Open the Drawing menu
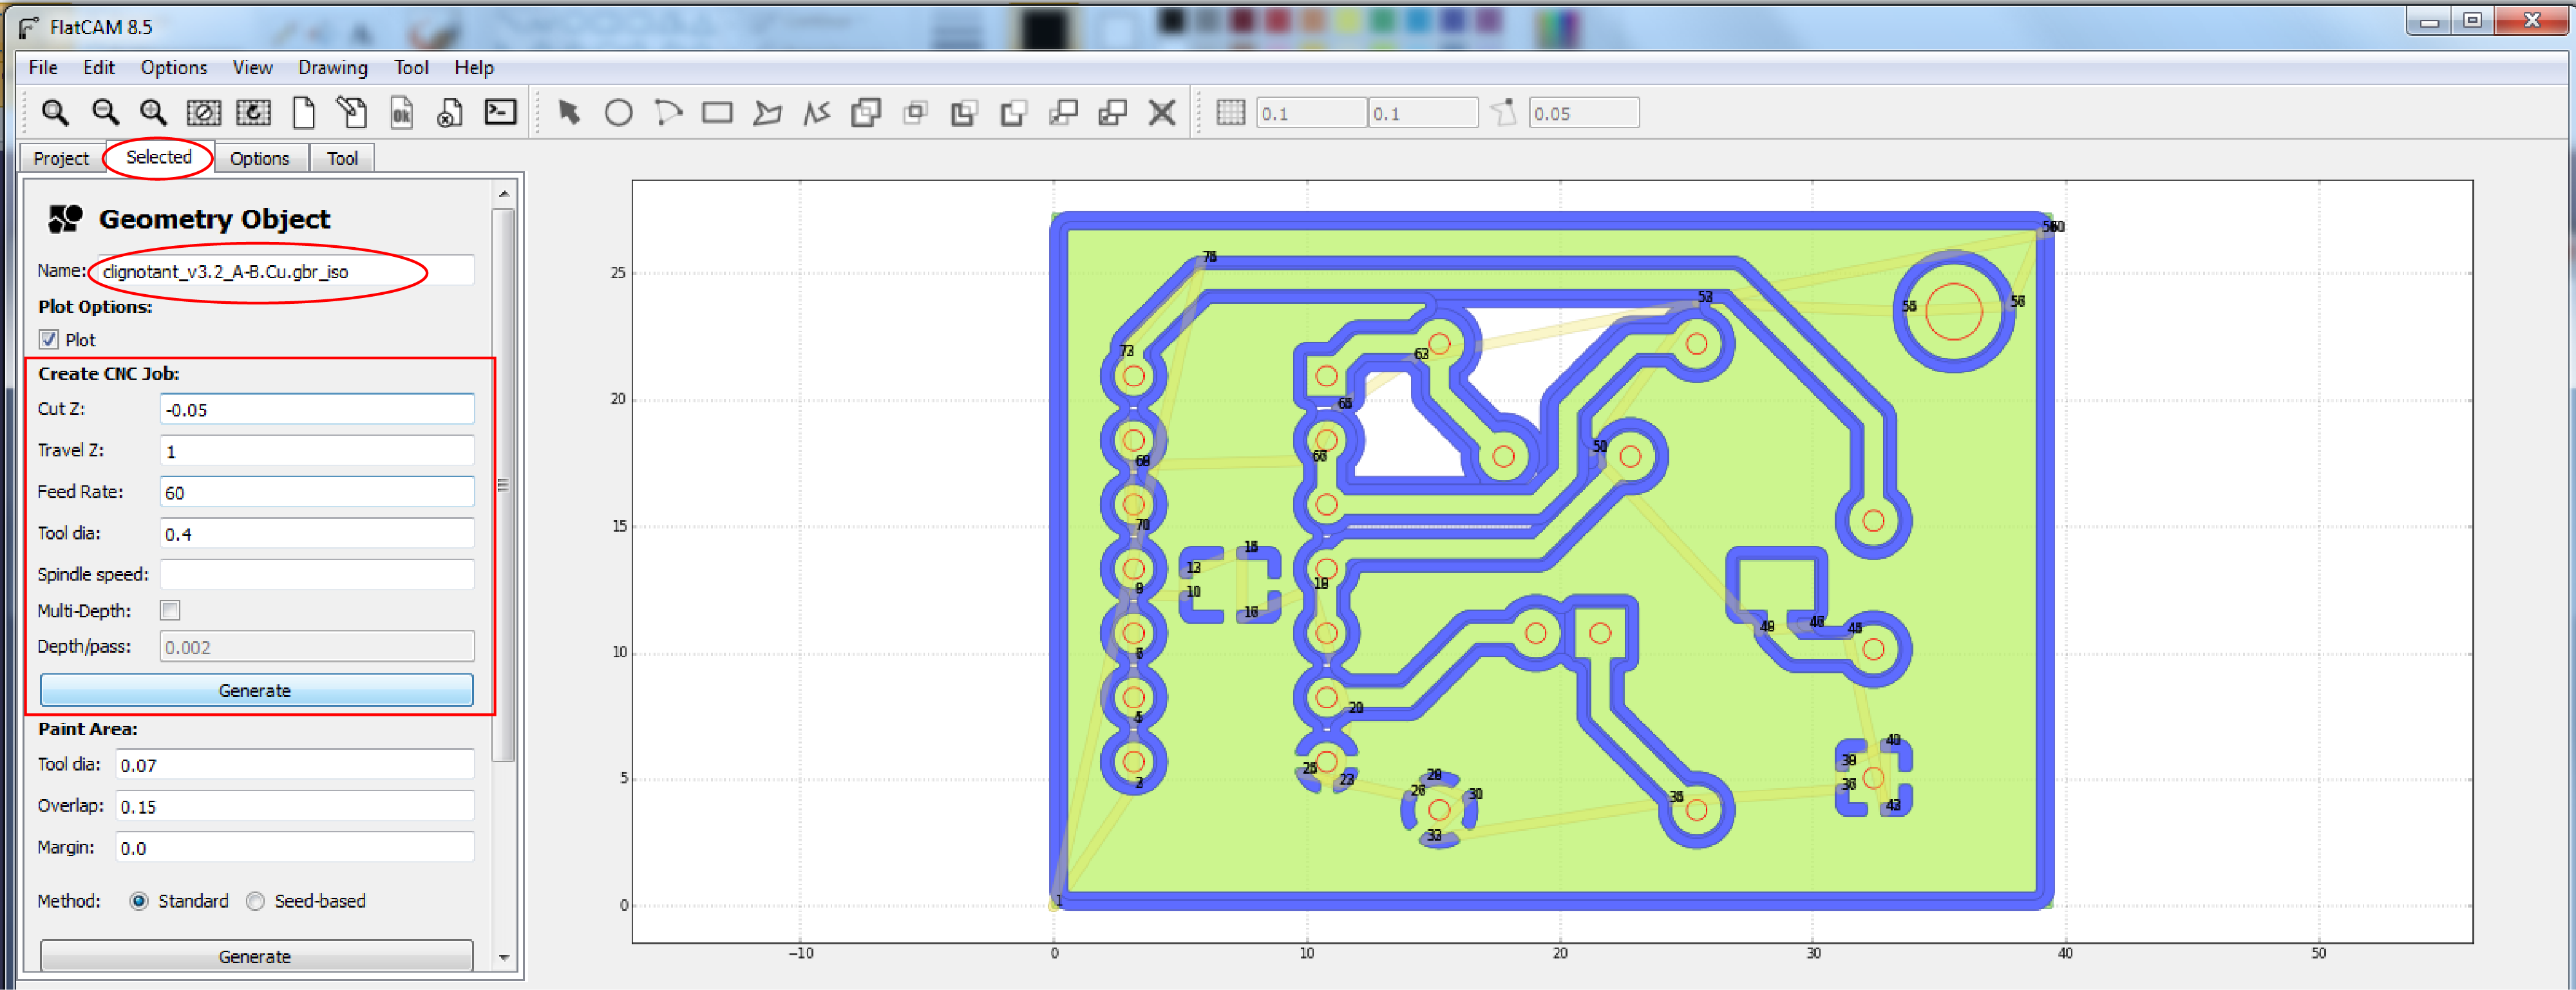Image resolution: width=2576 pixels, height=990 pixels. (x=332, y=67)
